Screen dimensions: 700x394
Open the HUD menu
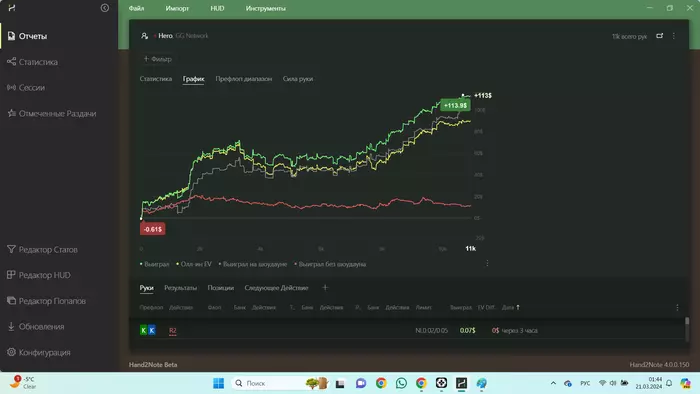(x=217, y=8)
